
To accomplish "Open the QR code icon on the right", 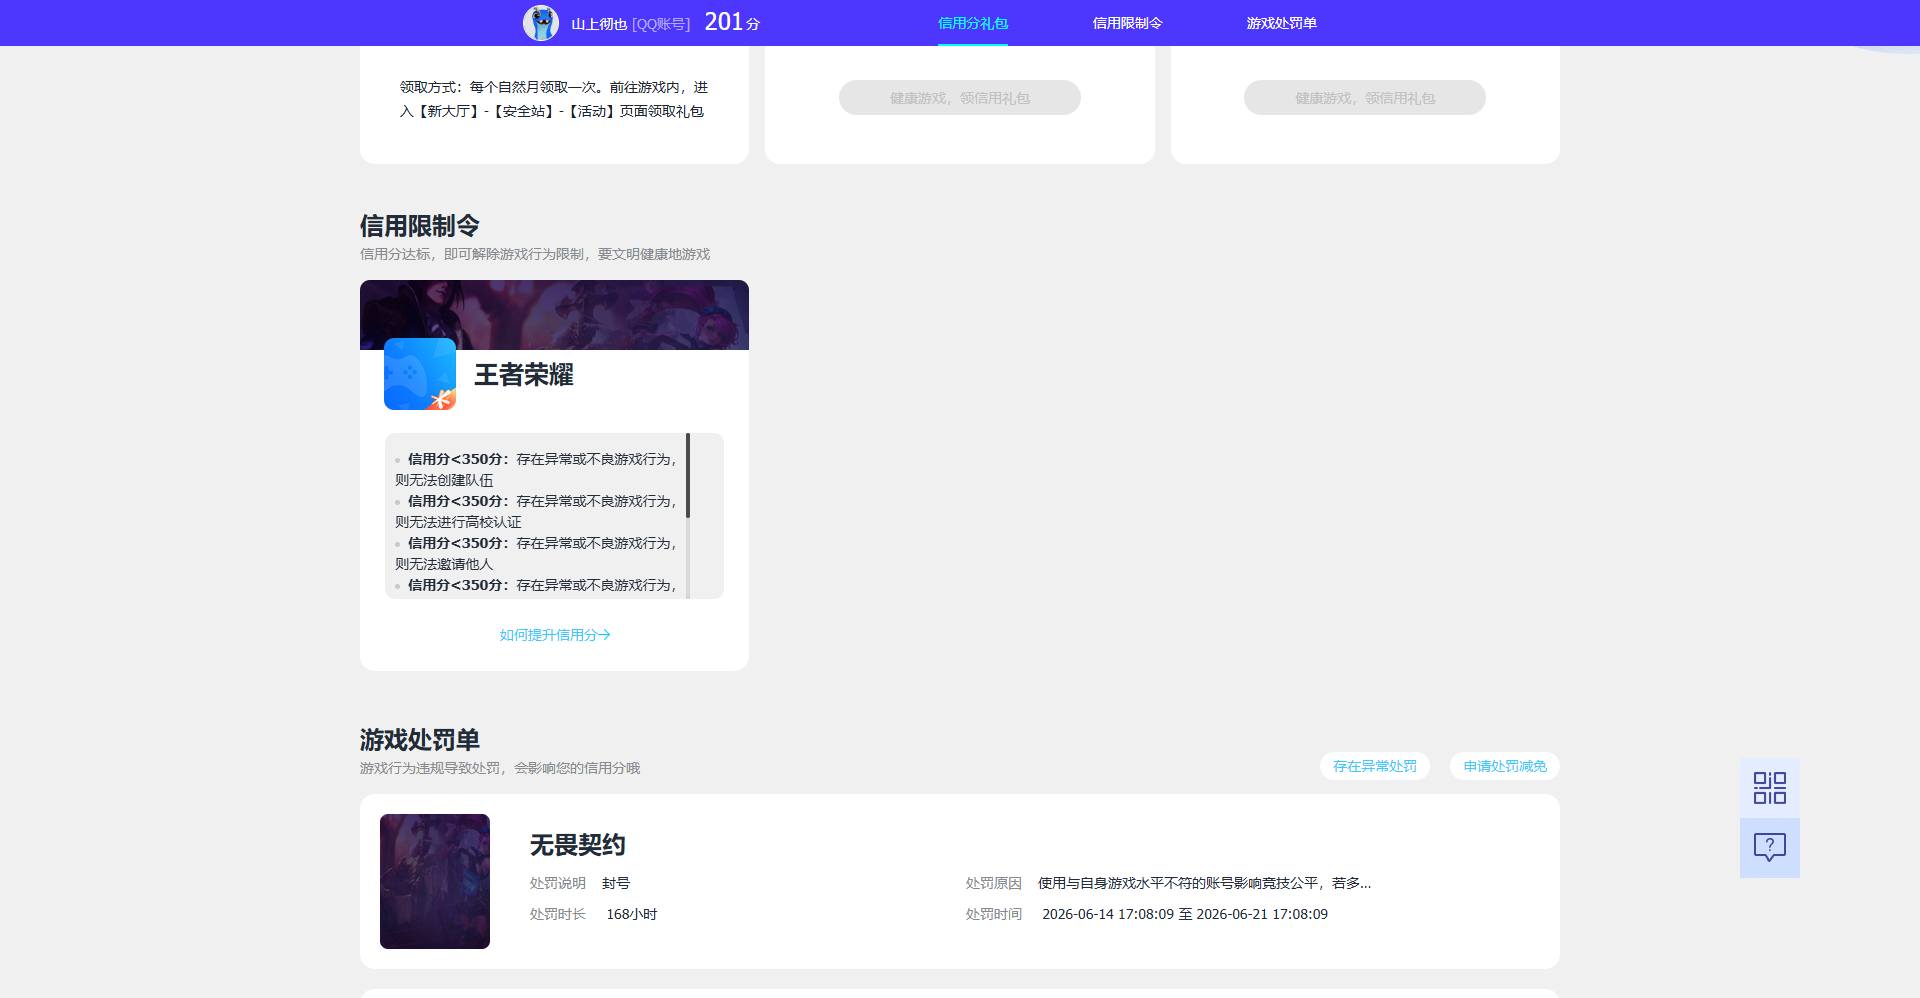I will pyautogui.click(x=1769, y=788).
